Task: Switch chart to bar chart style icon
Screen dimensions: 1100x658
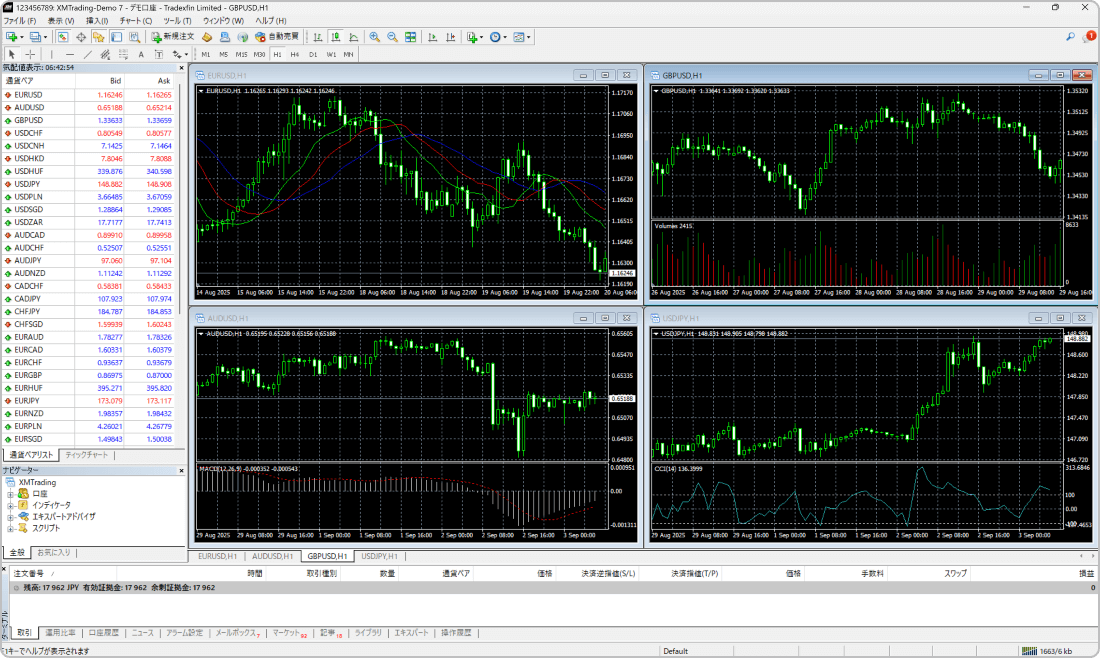Action: 318,36
